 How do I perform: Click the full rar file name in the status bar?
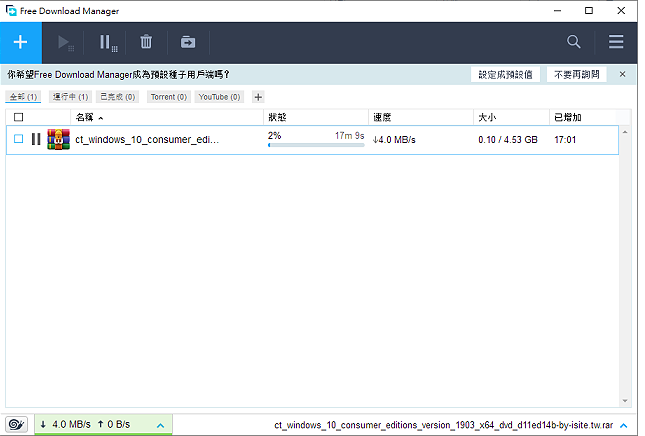click(x=443, y=425)
